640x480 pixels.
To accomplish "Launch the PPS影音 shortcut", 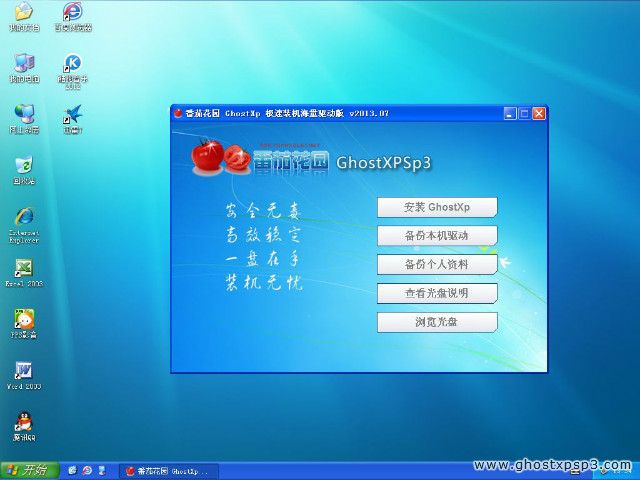I will (x=24, y=324).
